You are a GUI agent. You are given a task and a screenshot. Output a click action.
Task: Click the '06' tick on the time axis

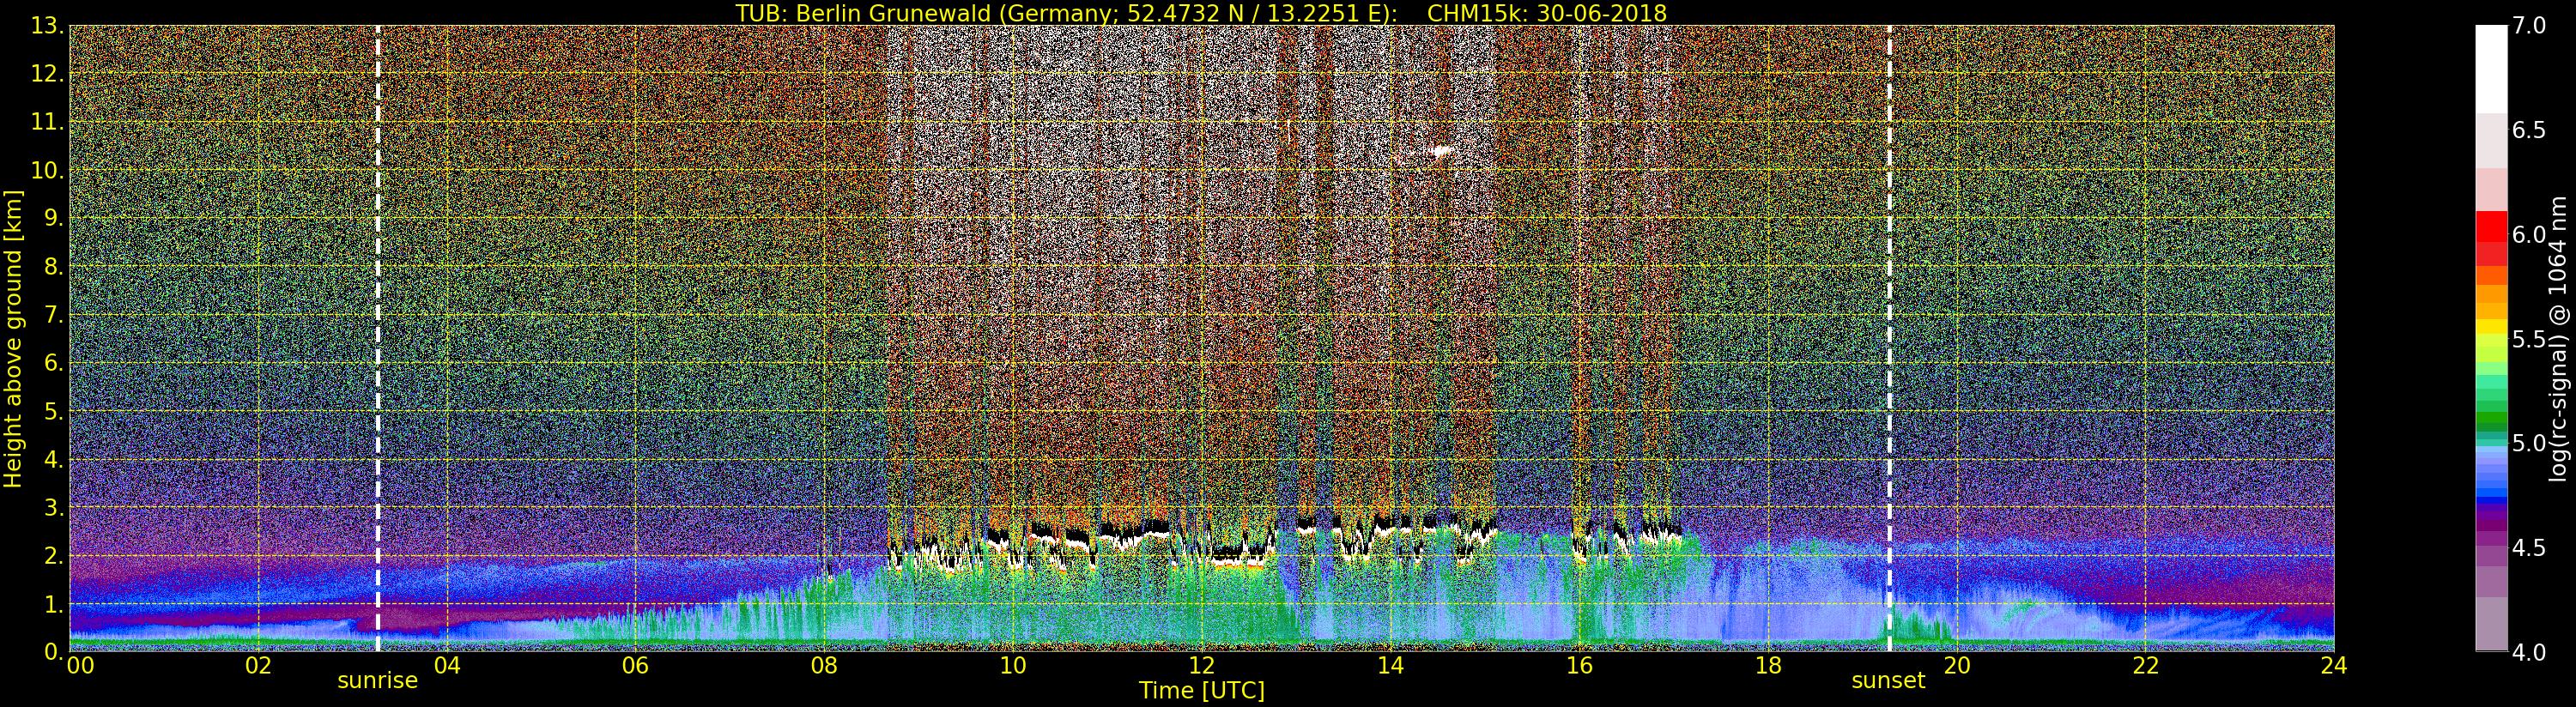click(x=636, y=665)
